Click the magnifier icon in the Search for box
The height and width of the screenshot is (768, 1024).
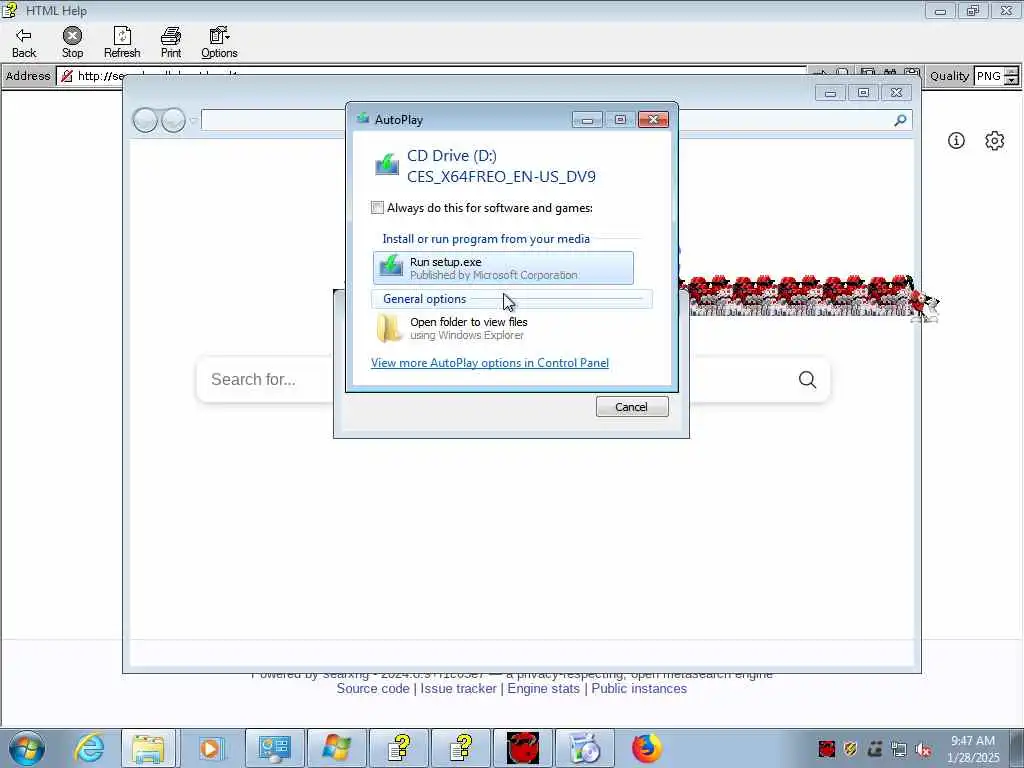pyautogui.click(x=807, y=379)
